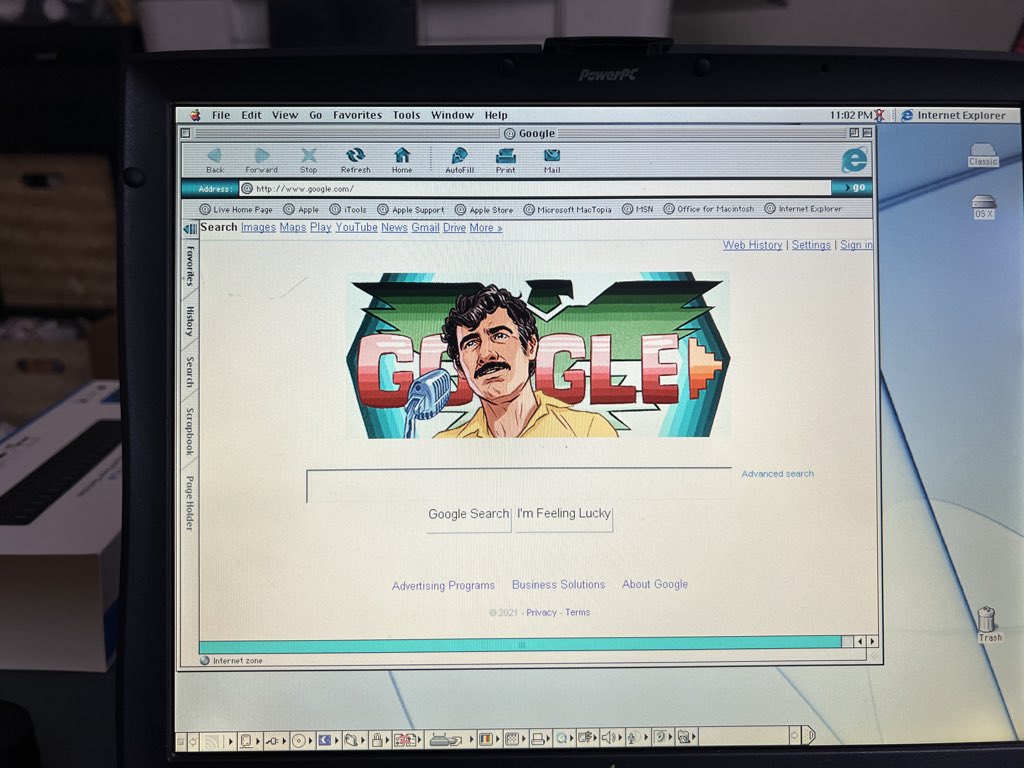Print the page with Print icon
The image size is (1024, 768).
coord(505,160)
